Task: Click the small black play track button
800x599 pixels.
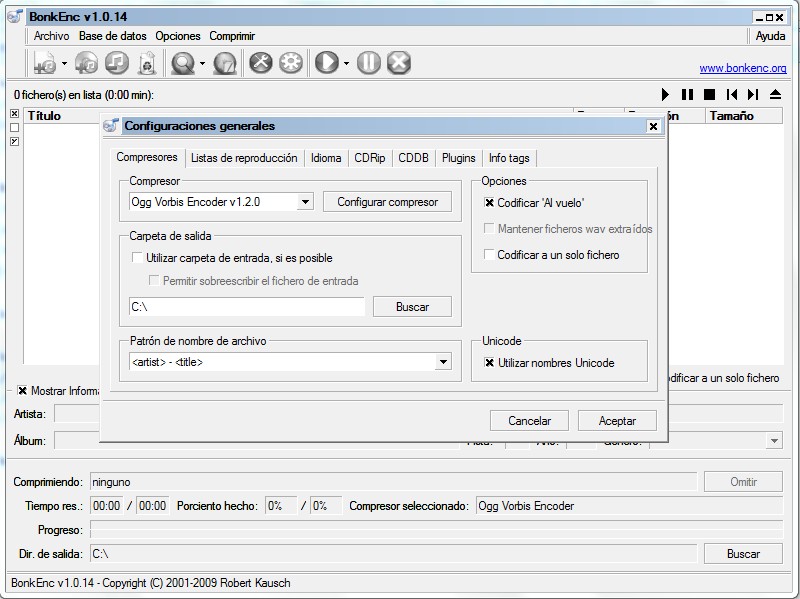Action: (x=665, y=94)
